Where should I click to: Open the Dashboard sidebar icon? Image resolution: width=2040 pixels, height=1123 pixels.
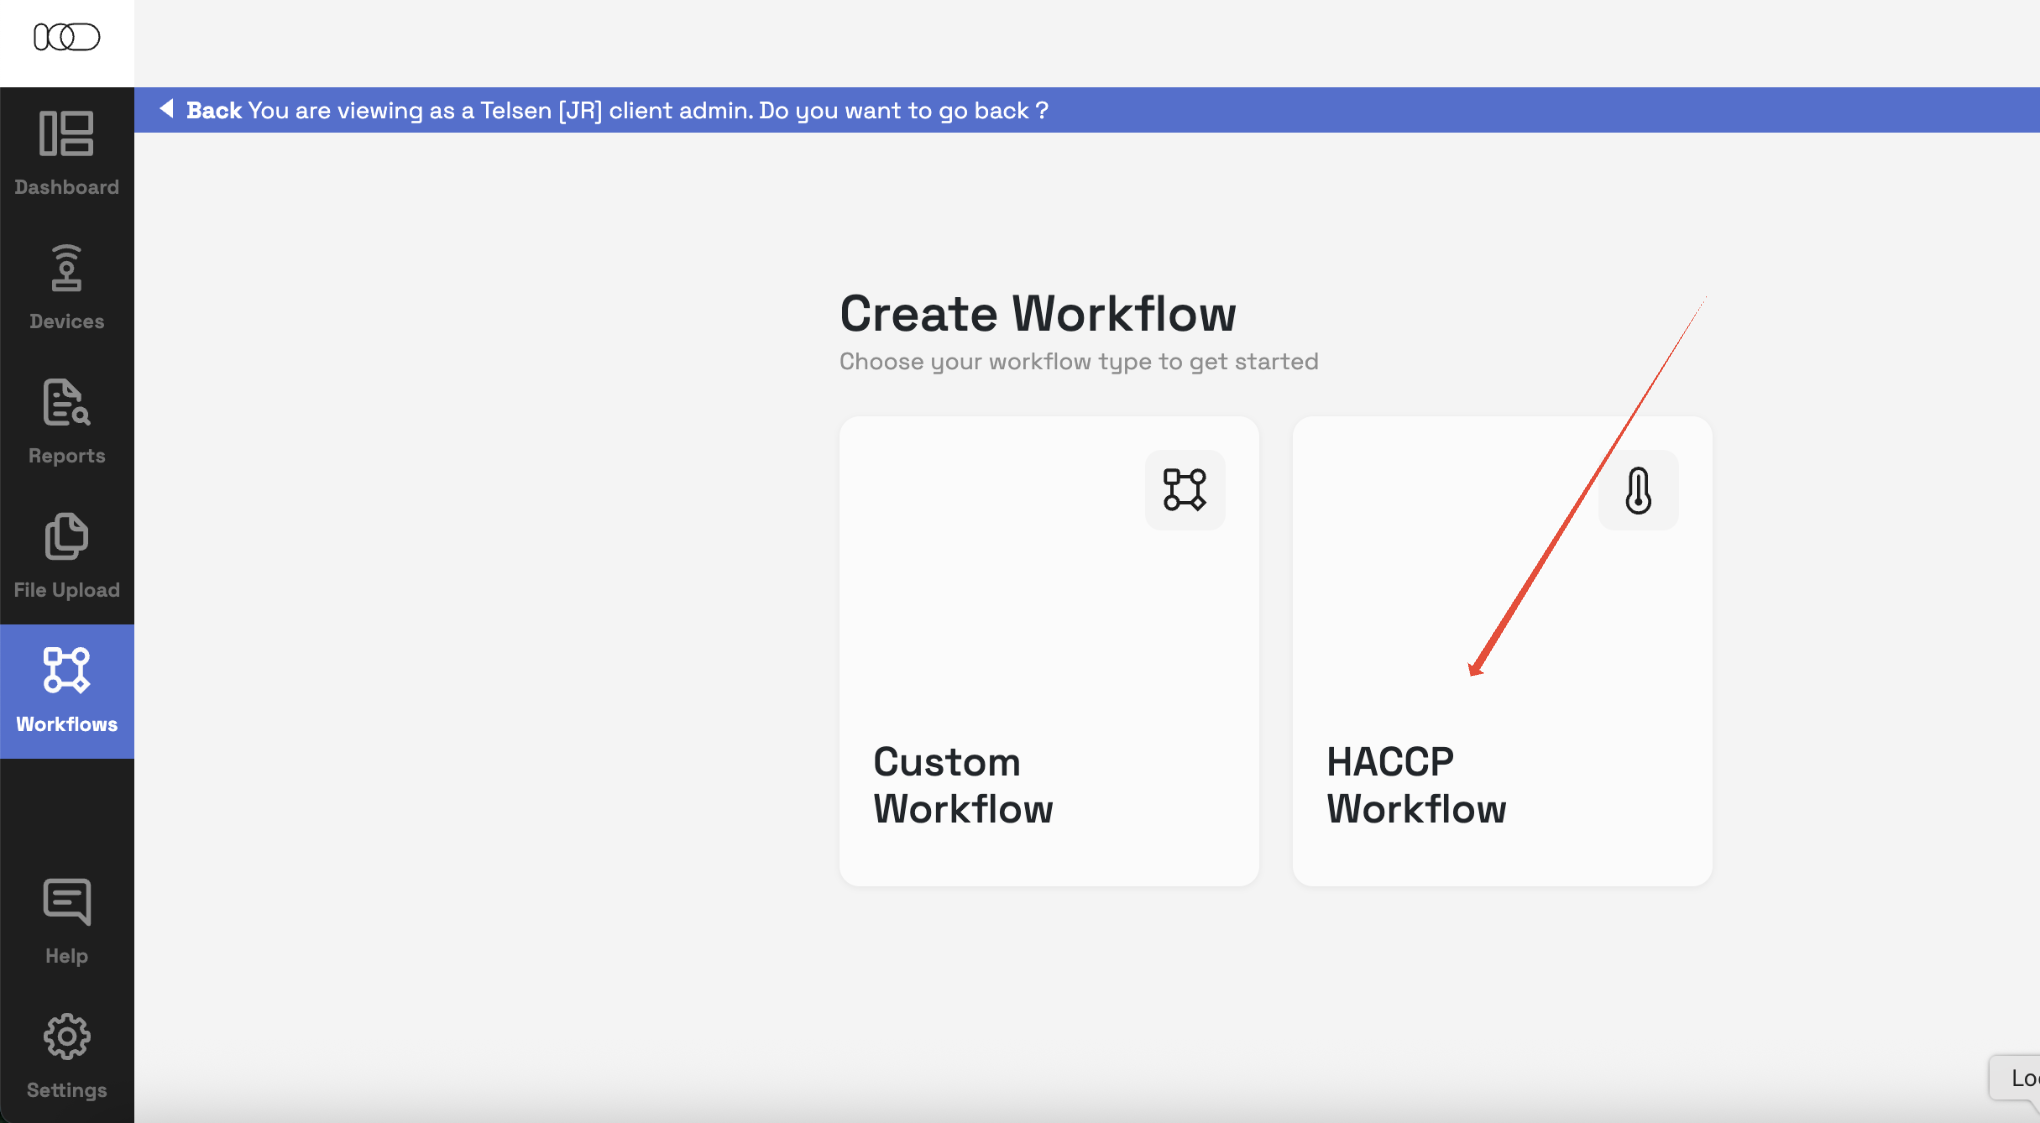click(x=66, y=134)
